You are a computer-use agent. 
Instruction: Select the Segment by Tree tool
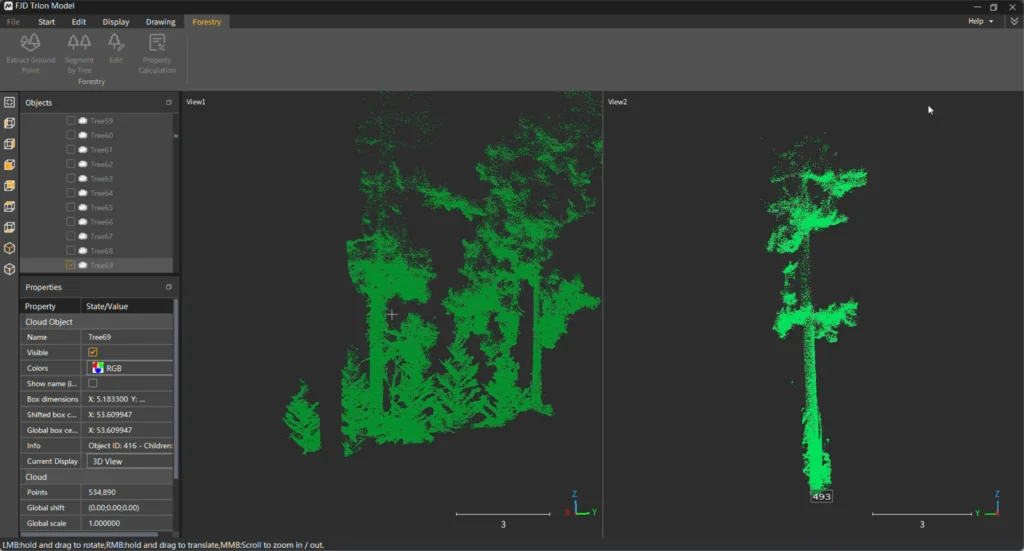click(79, 42)
